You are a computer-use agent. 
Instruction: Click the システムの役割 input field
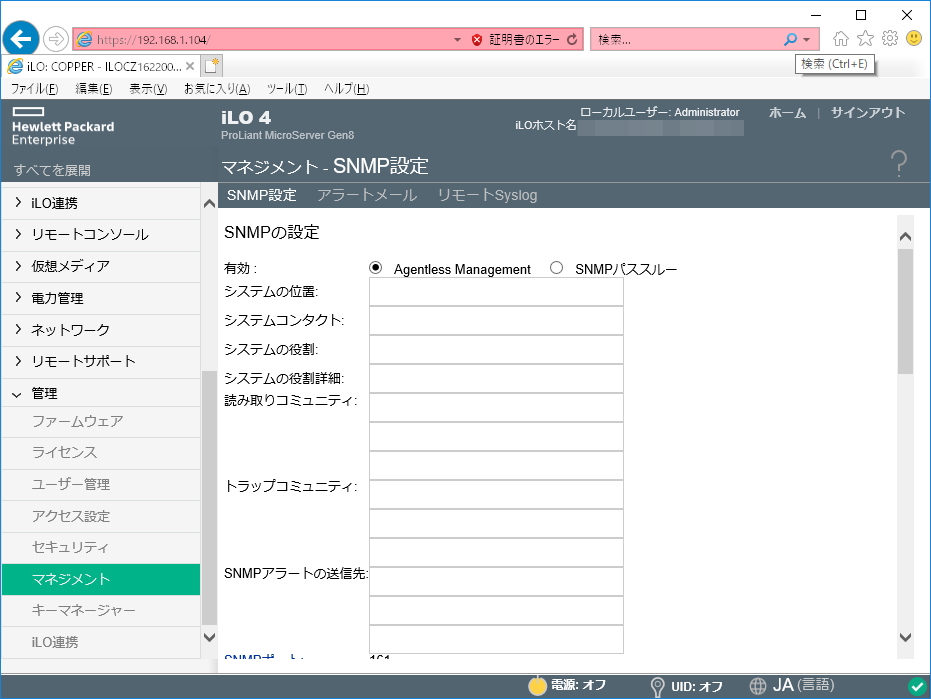496,350
